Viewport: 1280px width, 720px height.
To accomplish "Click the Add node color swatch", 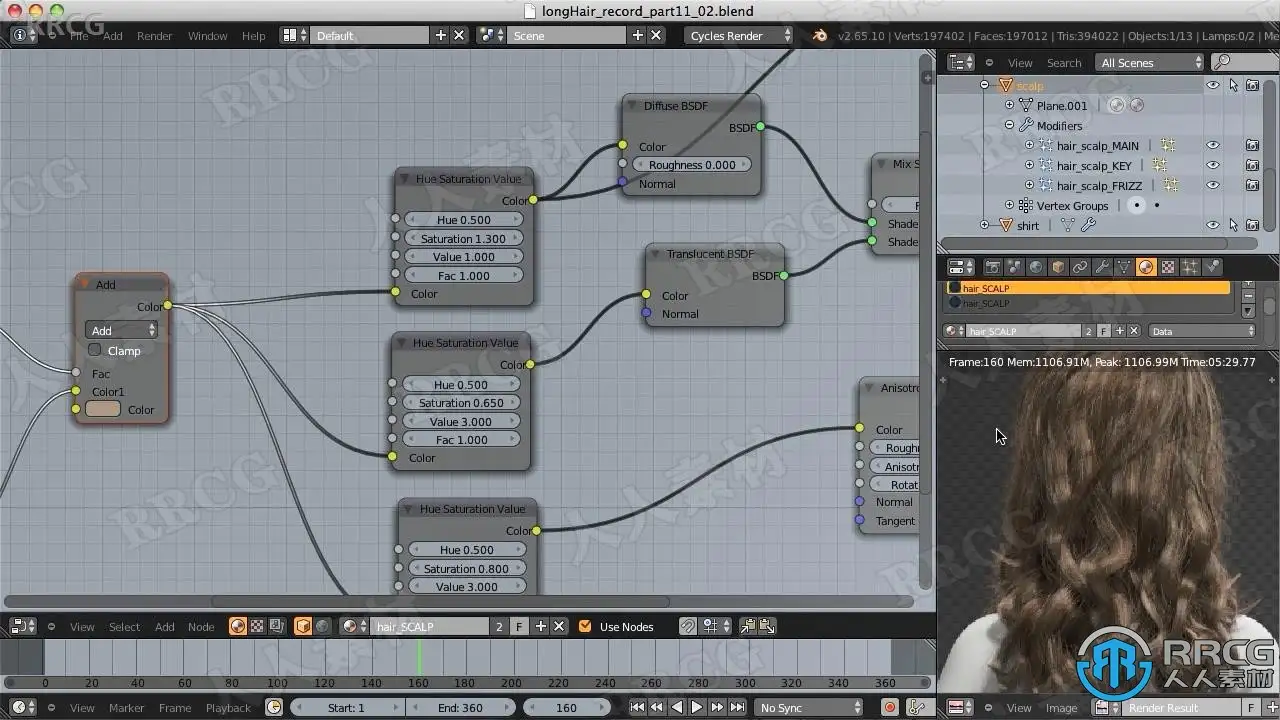I will point(103,409).
